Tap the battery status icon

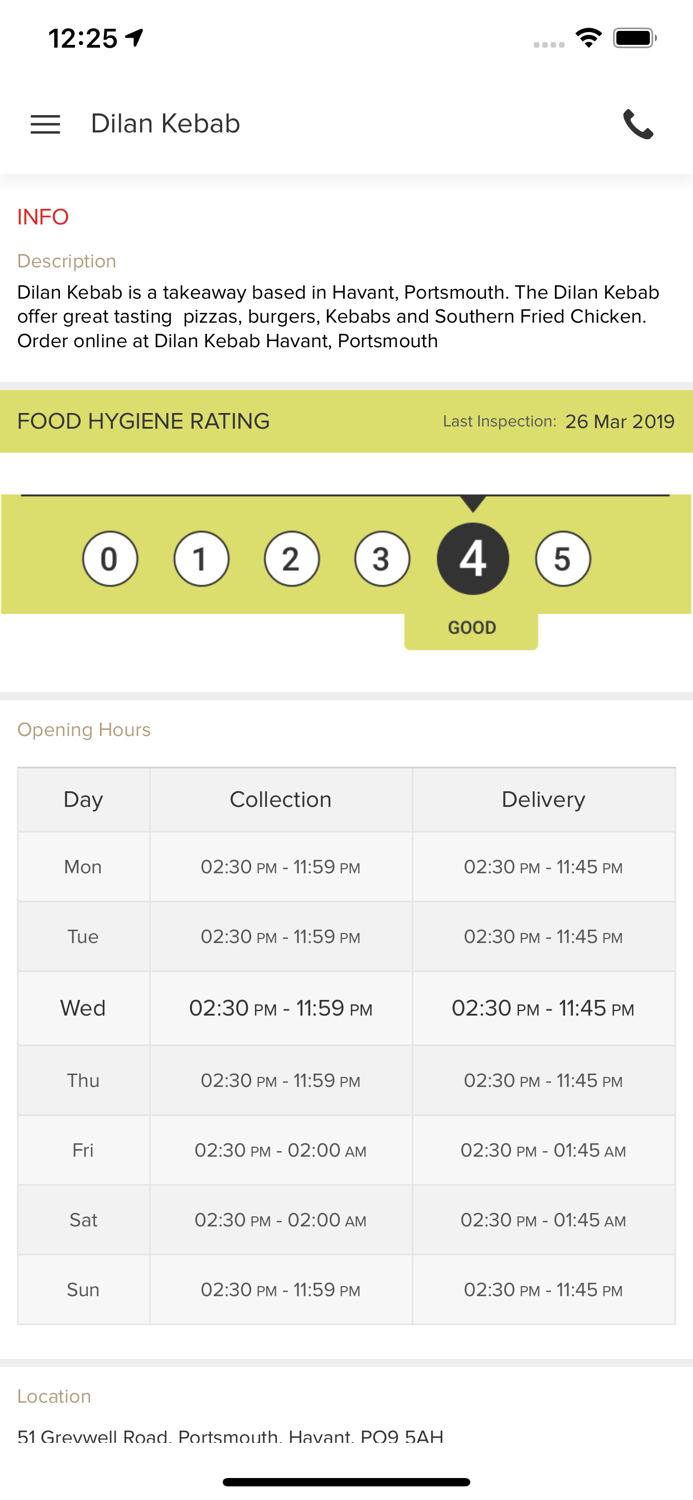pyautogui.click(x=635, y=38)
